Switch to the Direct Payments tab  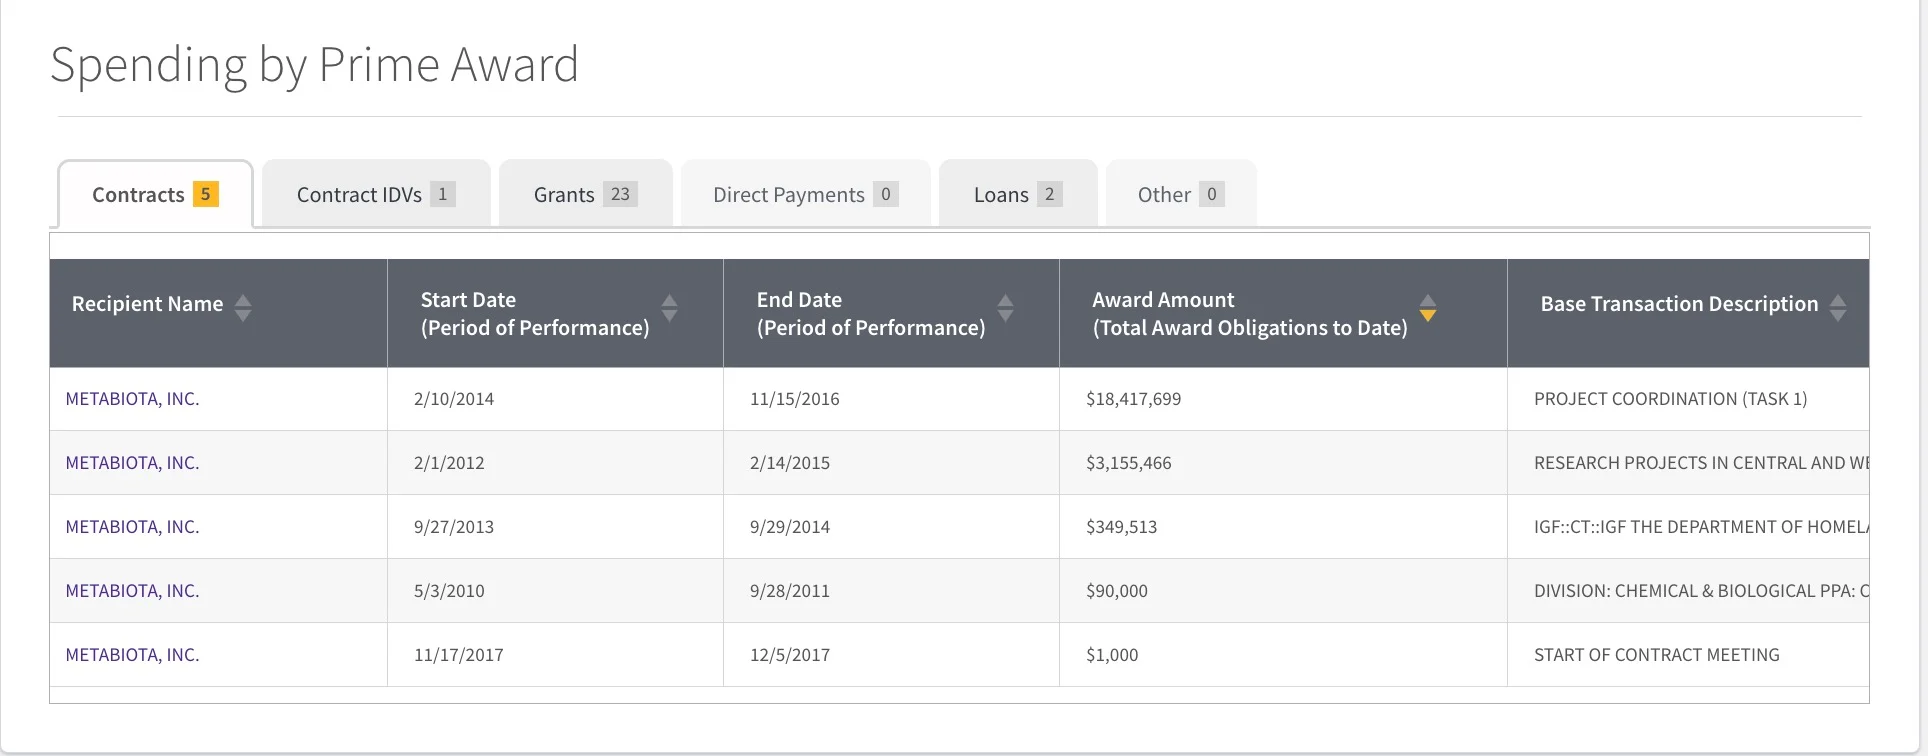pos(805,194)
